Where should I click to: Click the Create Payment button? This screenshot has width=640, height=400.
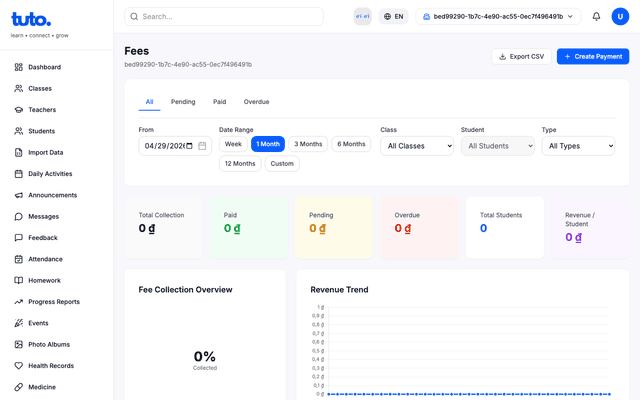click(593, 56)
